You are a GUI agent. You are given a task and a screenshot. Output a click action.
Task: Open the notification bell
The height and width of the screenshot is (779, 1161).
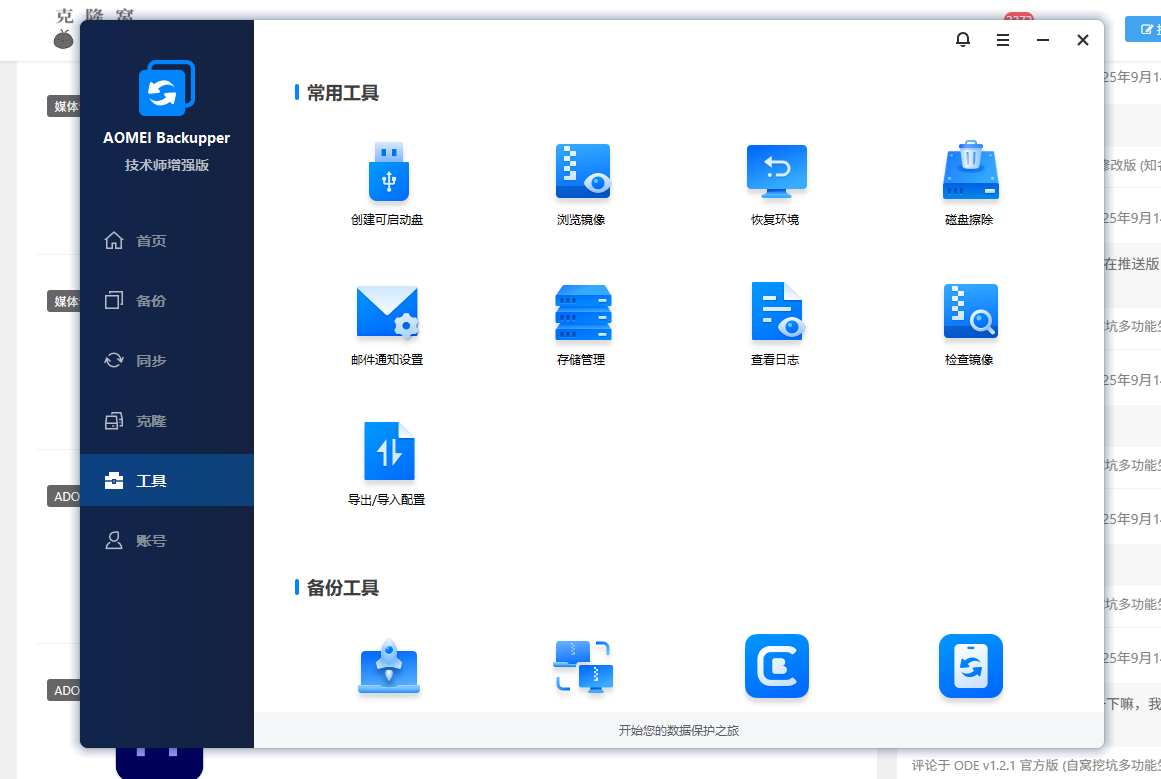pos(963,40)
